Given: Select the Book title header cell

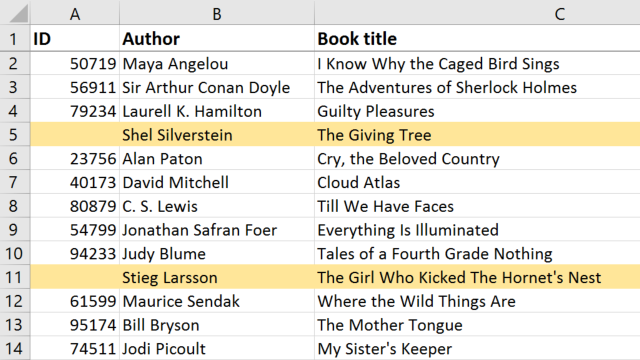Looking at the screenshot, I should [478, 39].
